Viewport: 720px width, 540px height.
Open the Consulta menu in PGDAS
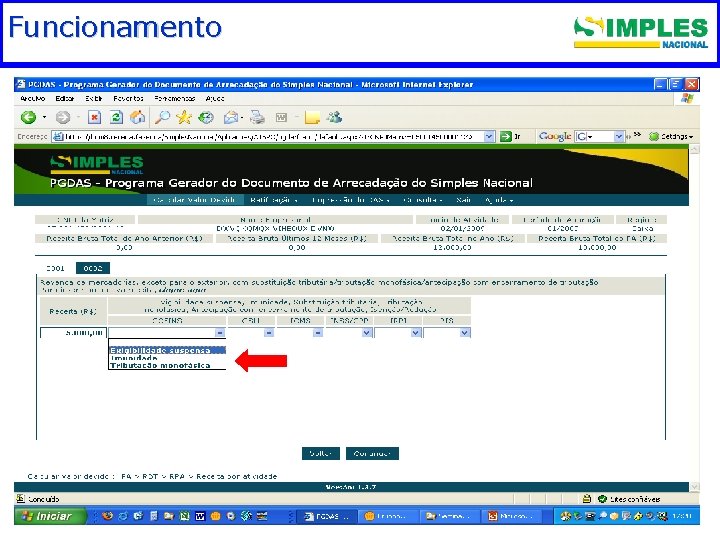(x=422, y=200)
